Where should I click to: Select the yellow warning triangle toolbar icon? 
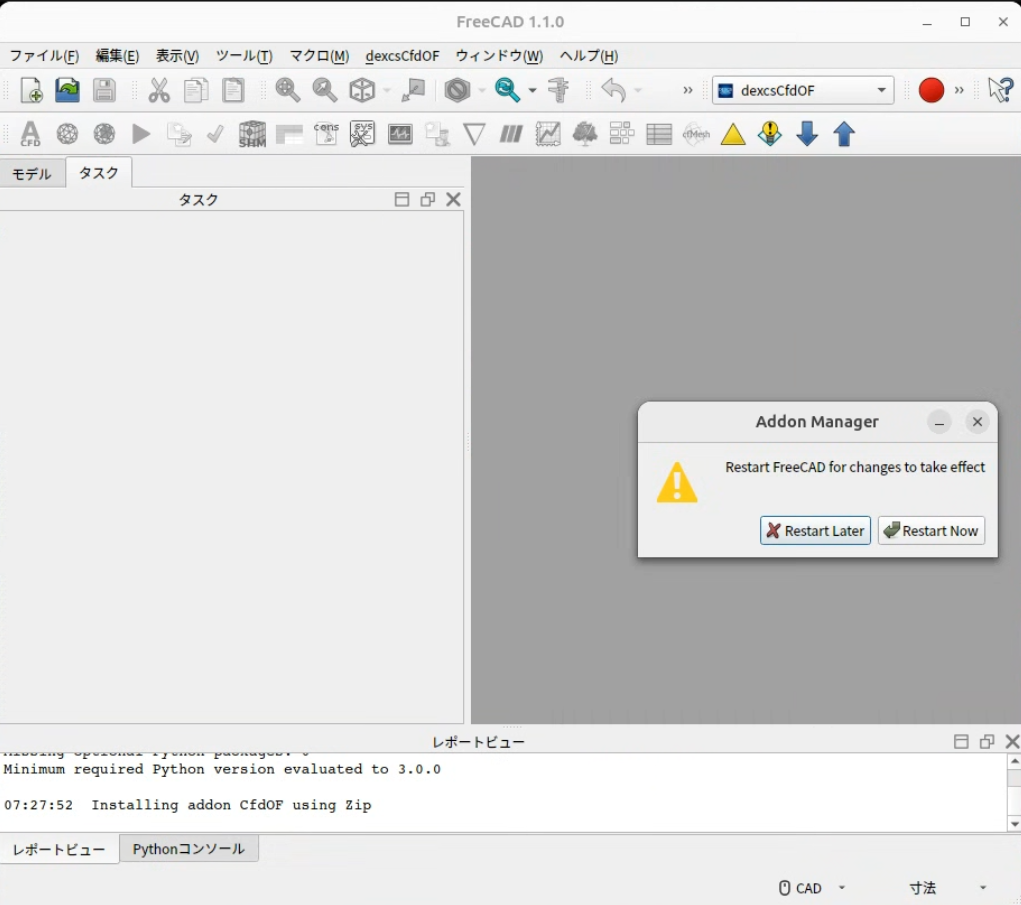tap(733, 134)
